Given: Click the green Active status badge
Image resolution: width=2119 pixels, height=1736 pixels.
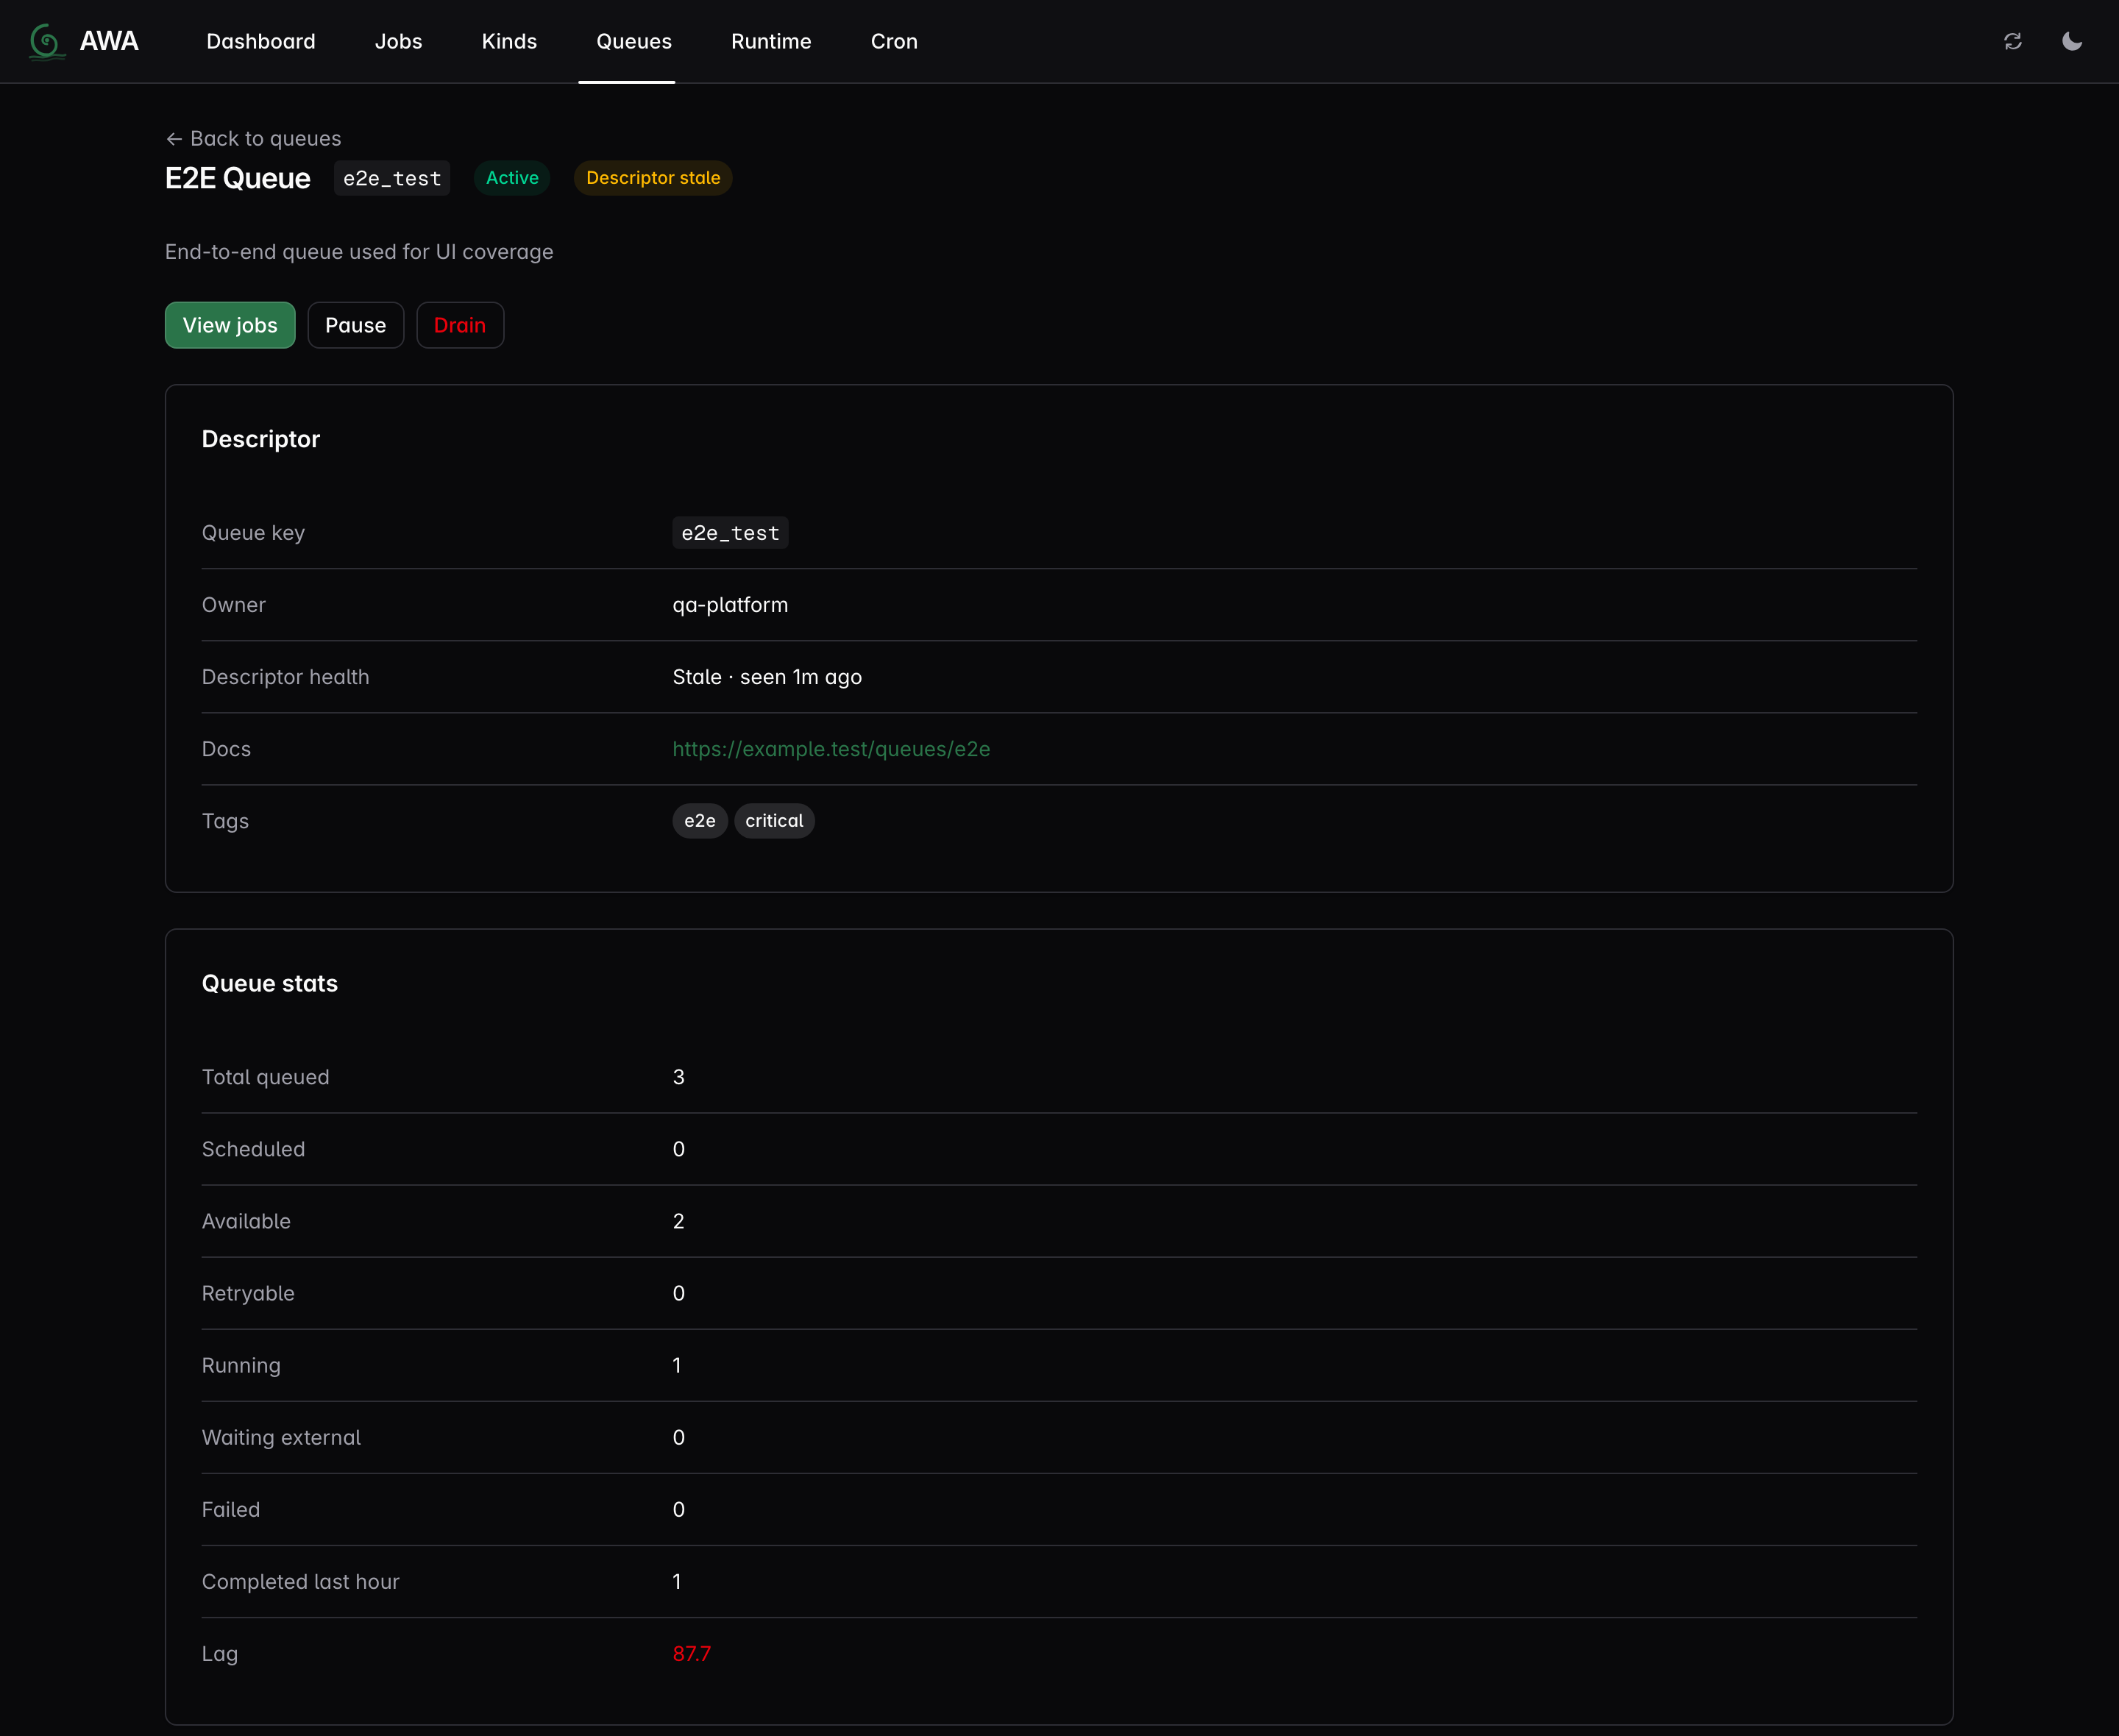Looking at the screenshot, I should [512, 178].
